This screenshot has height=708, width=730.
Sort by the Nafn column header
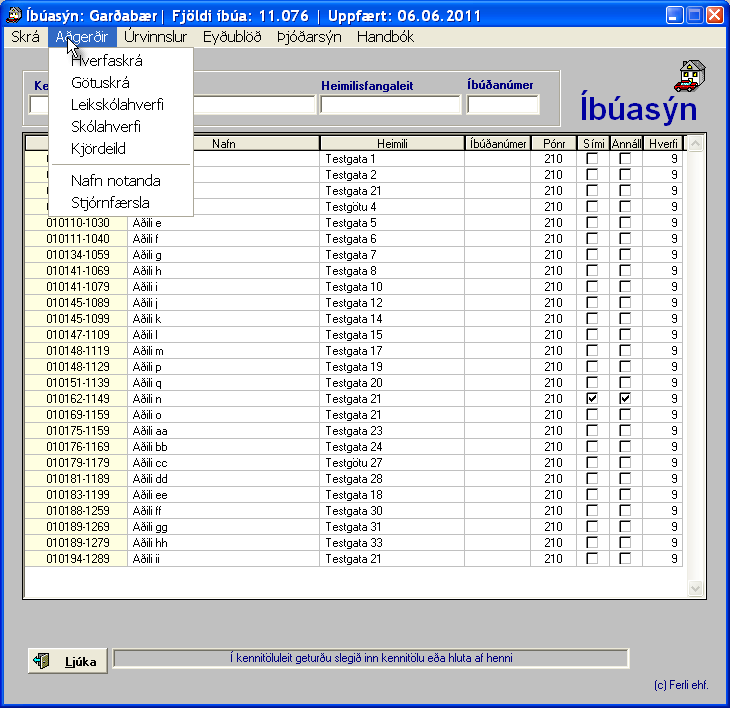pos(223,143)
